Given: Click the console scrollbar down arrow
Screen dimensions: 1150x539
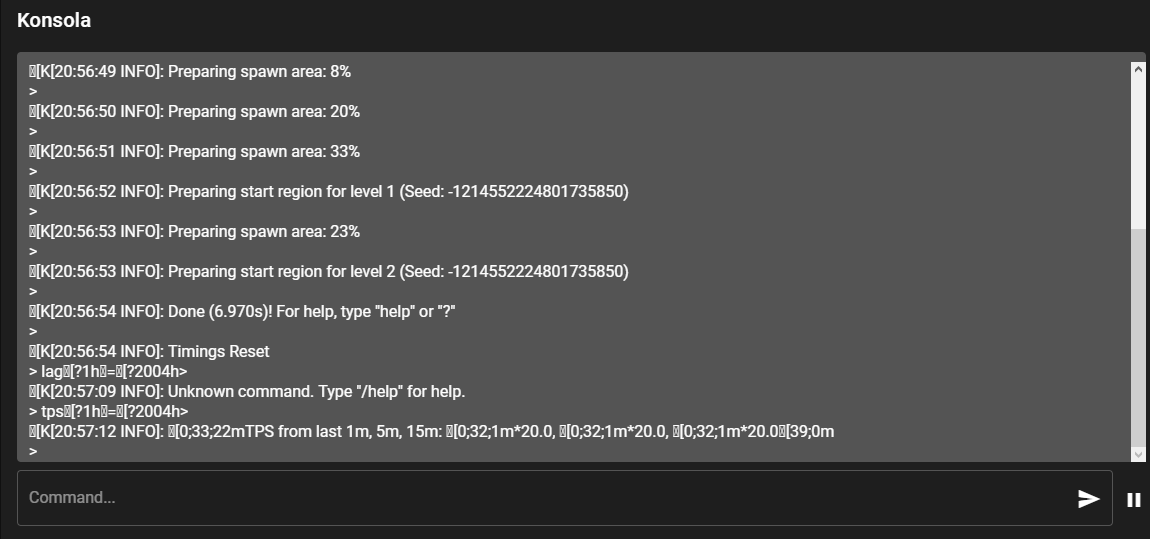Looking at the screenshot, I should tap(1138, 454).
